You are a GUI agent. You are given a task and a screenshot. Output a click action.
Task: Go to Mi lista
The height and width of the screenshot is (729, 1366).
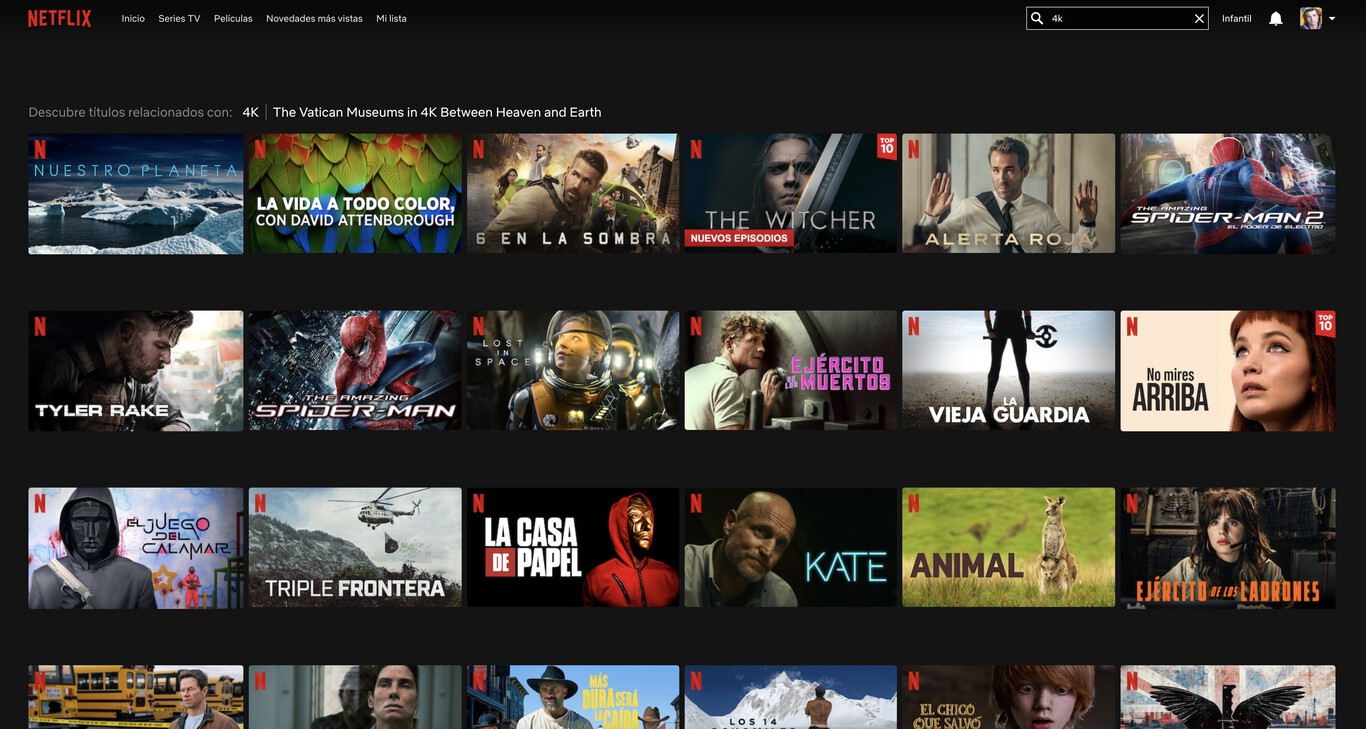pyautogui.click(x=389, y=16)
